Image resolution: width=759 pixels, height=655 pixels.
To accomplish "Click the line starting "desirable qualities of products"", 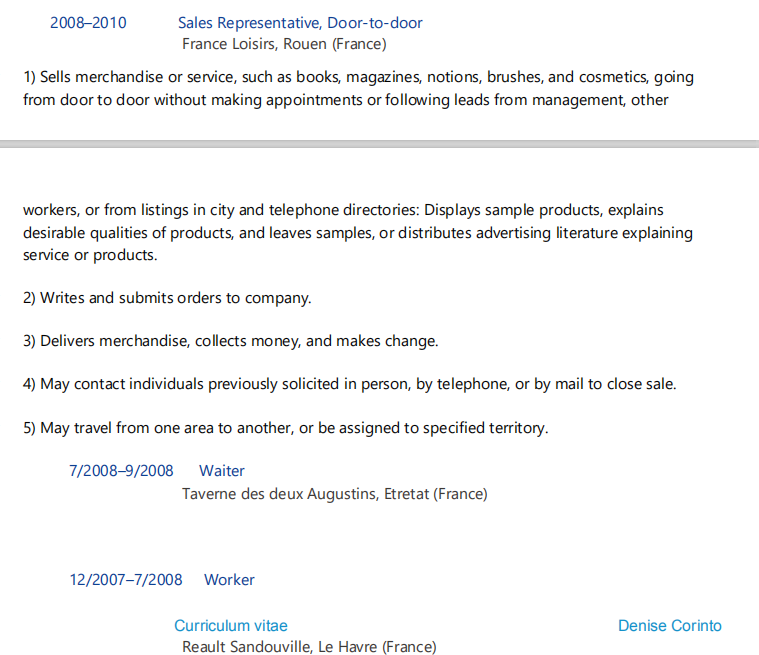I will click(357, 233).
